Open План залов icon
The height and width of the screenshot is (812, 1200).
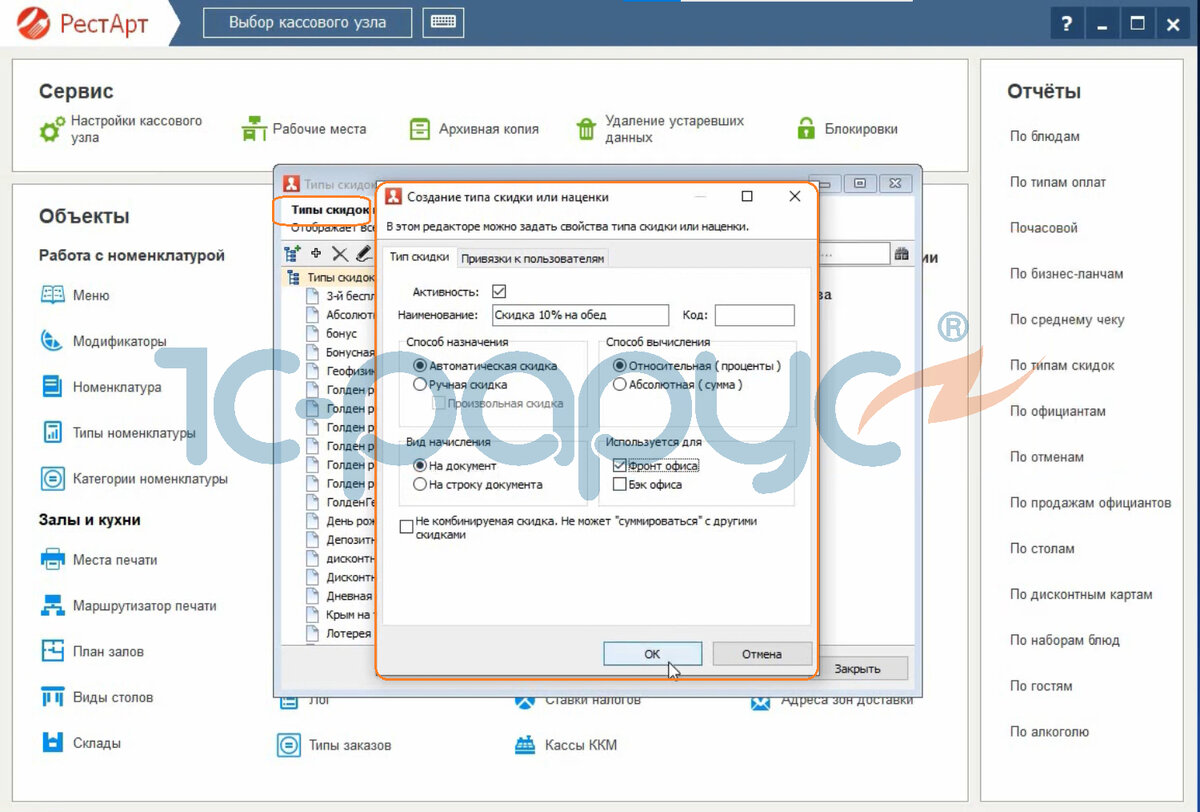tap(53, 651)
